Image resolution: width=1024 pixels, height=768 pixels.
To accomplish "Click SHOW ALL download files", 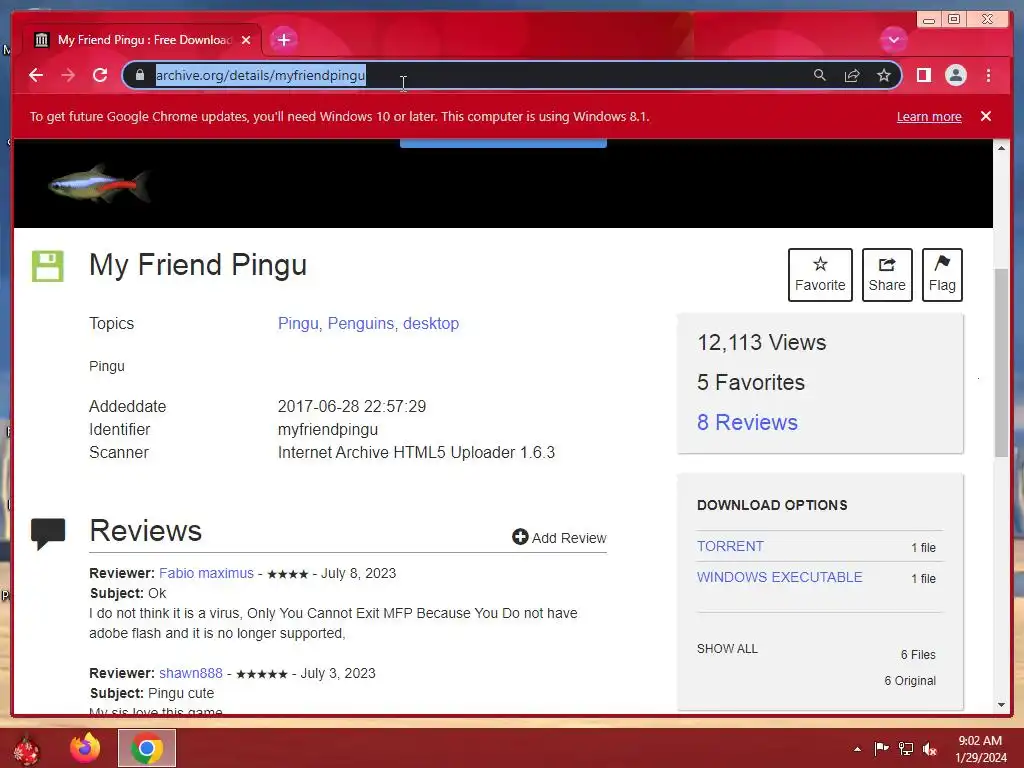I will tap(727, 648).
